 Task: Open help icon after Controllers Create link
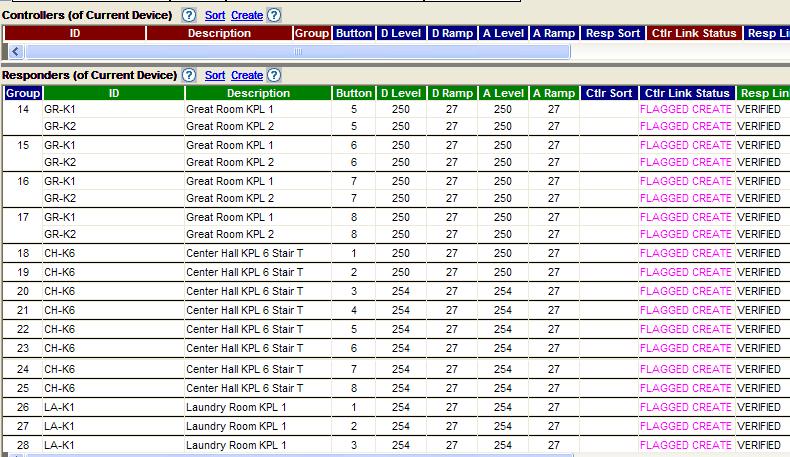coord(274,15)
